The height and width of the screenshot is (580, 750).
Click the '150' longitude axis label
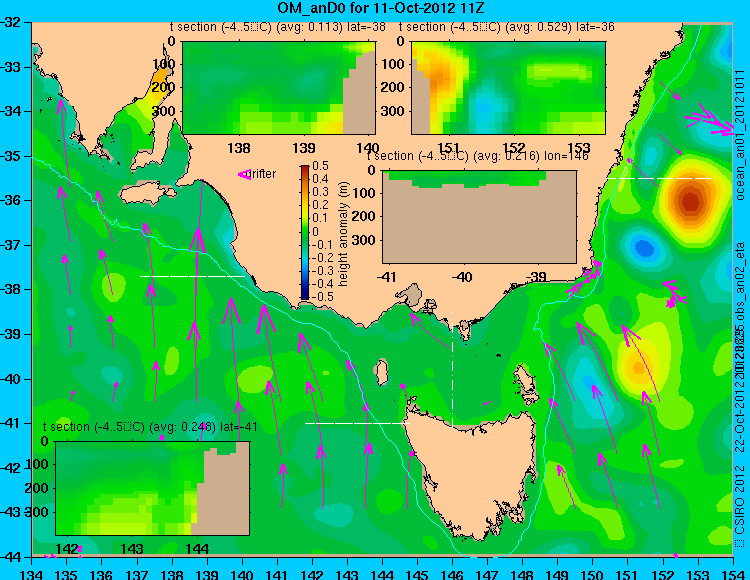(592, 574)
